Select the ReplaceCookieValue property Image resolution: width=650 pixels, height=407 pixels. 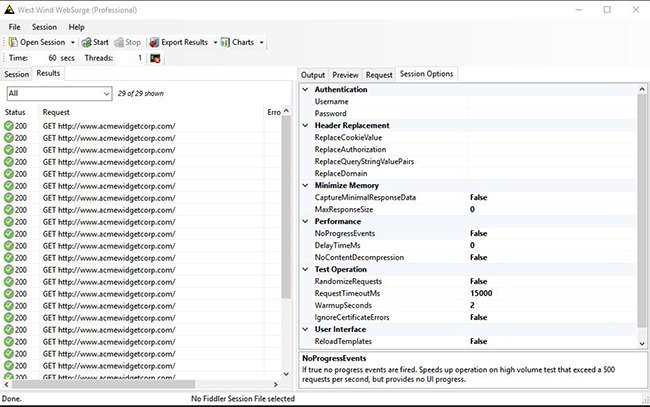pos(348,138)
